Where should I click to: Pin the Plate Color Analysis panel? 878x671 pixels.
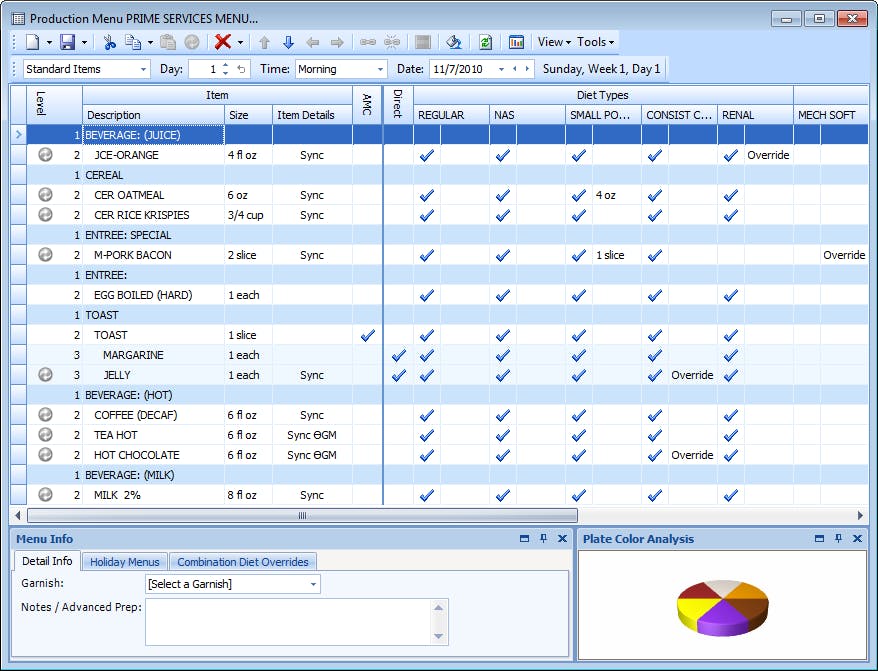[x=838, y=538]
